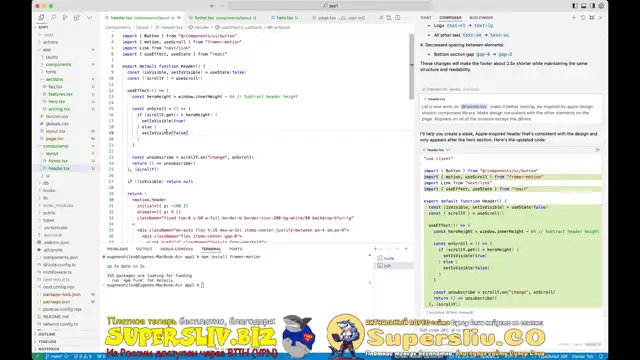Open the Source Control view icon

click(65, 18)
